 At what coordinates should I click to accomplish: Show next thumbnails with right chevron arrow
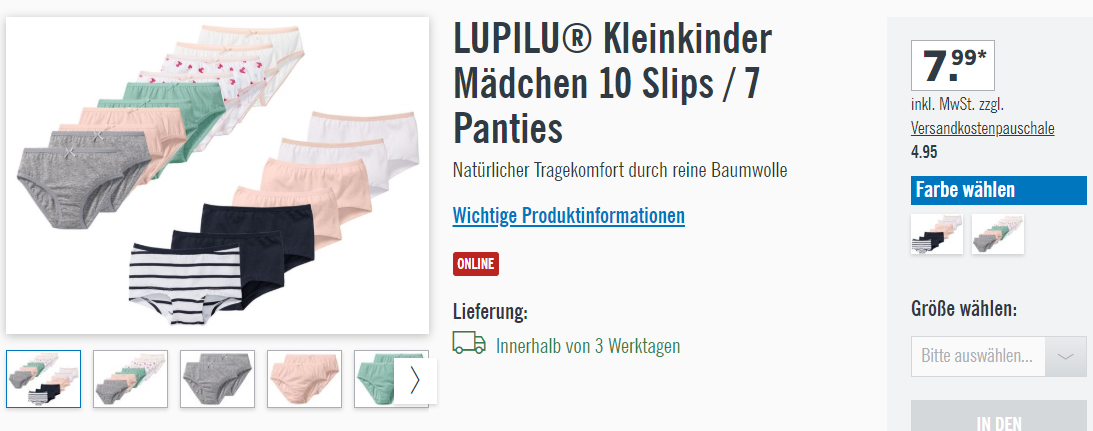pyautogui.click(x=415, y=381)
